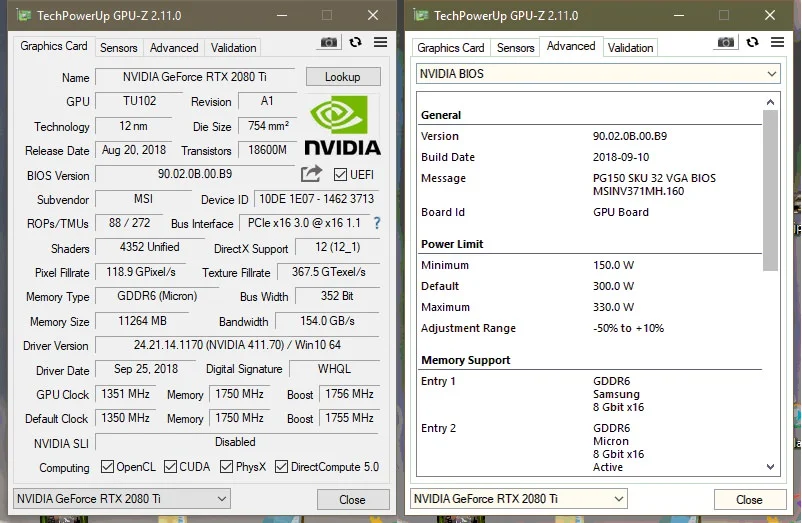802x523 pixels.
Task: Click the Driver Version field
Action: click(x=237, y=345)
